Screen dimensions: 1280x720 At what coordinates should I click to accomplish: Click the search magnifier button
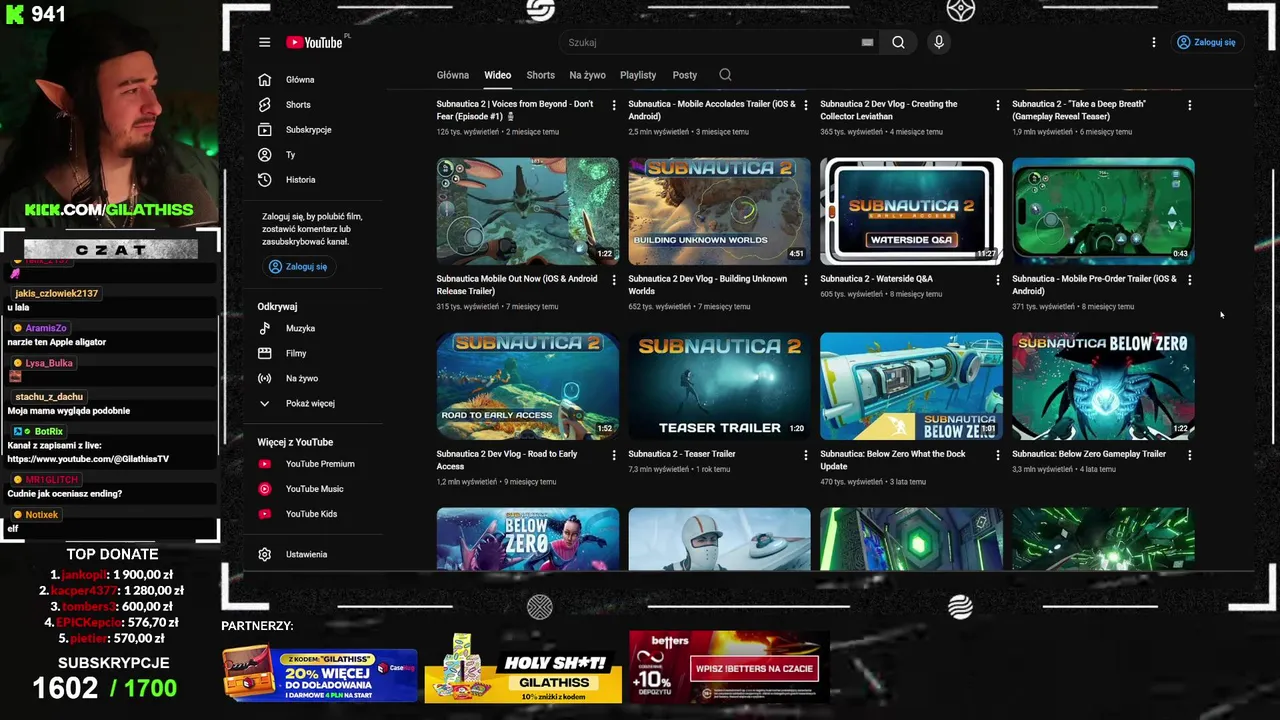(x=898, y=42)
